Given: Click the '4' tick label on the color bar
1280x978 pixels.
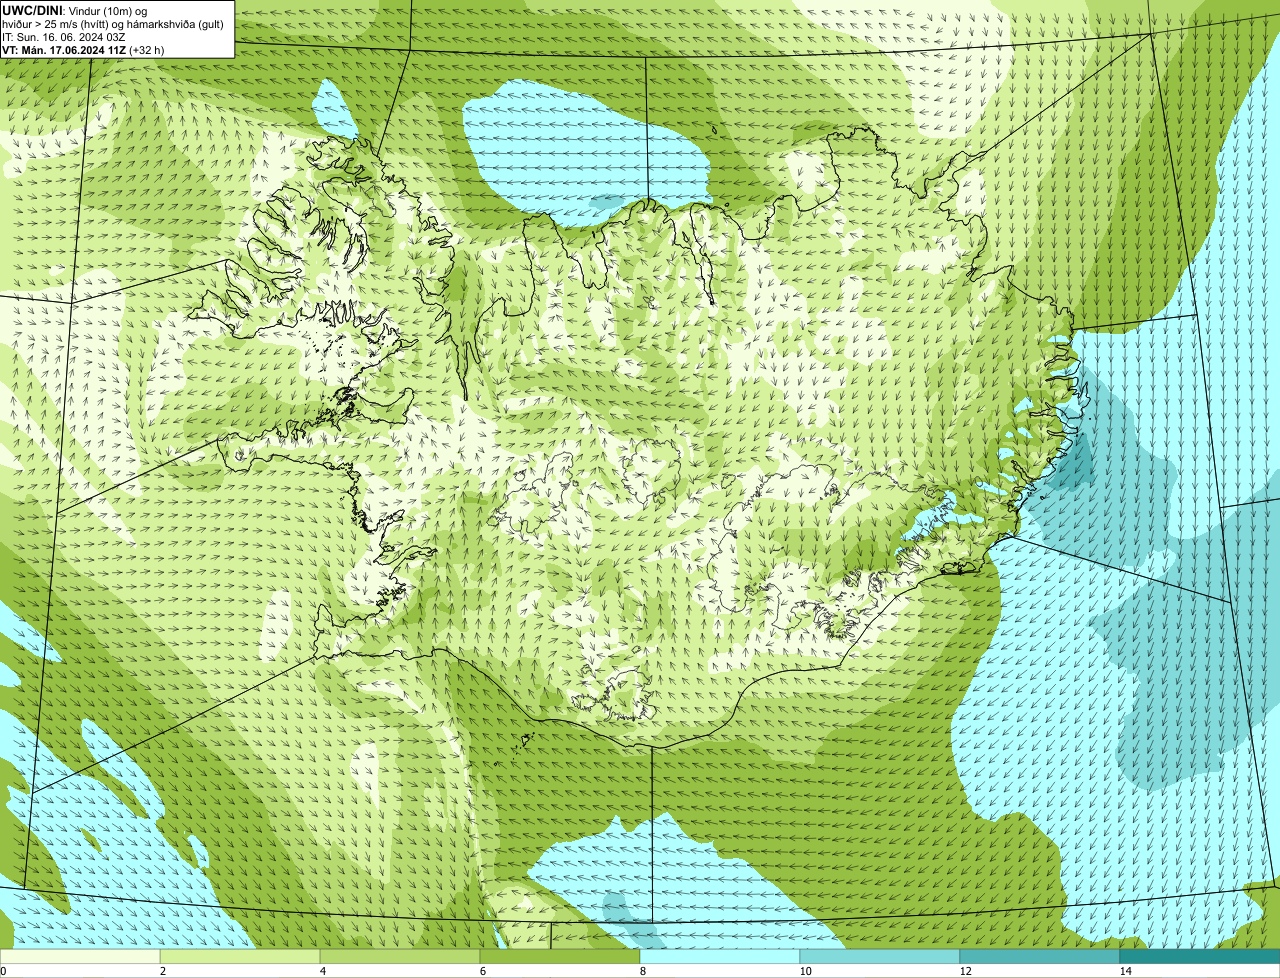Looking at the screenshot, I should coord(322,971).
